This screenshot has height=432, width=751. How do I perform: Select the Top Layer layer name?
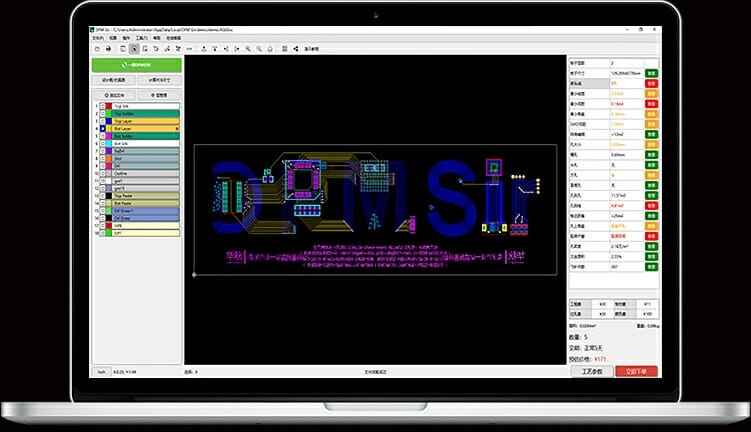point(146,121)
